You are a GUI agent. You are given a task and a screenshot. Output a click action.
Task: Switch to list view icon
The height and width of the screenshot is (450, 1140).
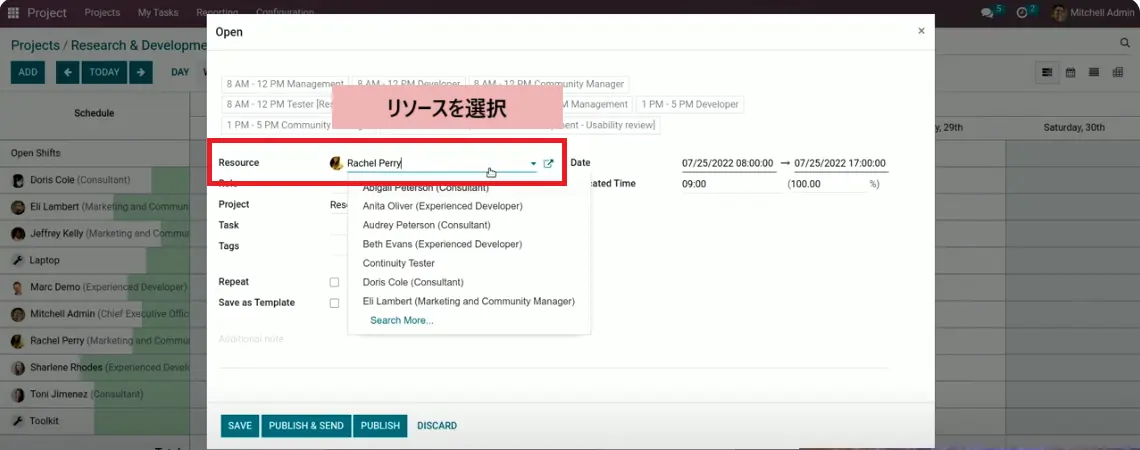(1093, 73)
